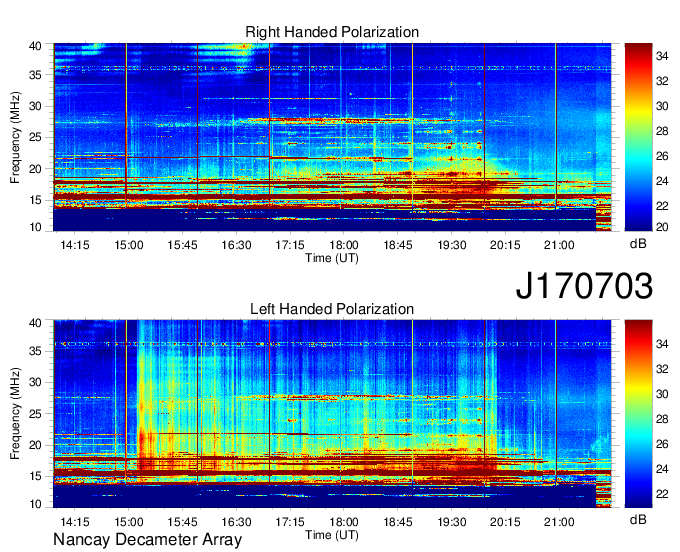Image resolution: width=680 pixels, height=552 pixels.
Task: Click the 35 MHz frequency tick of the bottom plot
Action: 36,351
